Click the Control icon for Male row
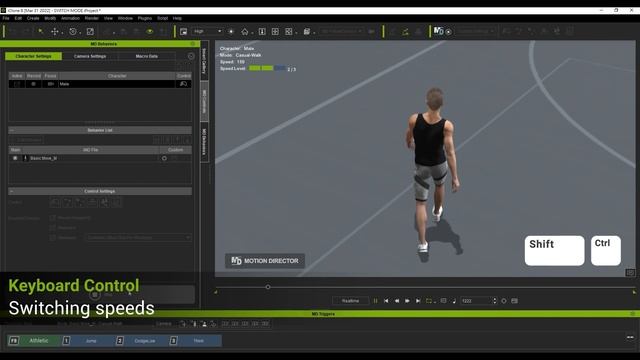This screenshot has height=360, width=640. tap(183, 84)
